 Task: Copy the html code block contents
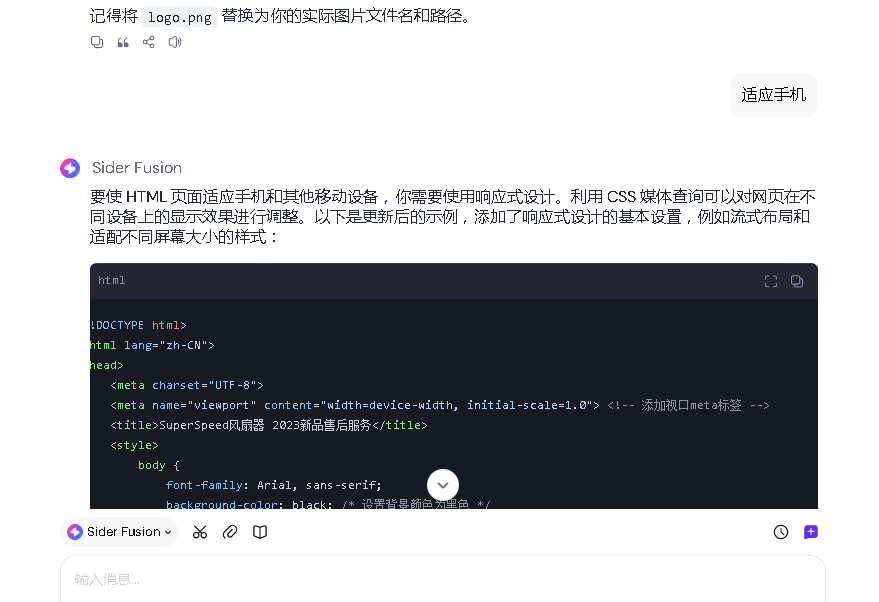pos(797,281)
